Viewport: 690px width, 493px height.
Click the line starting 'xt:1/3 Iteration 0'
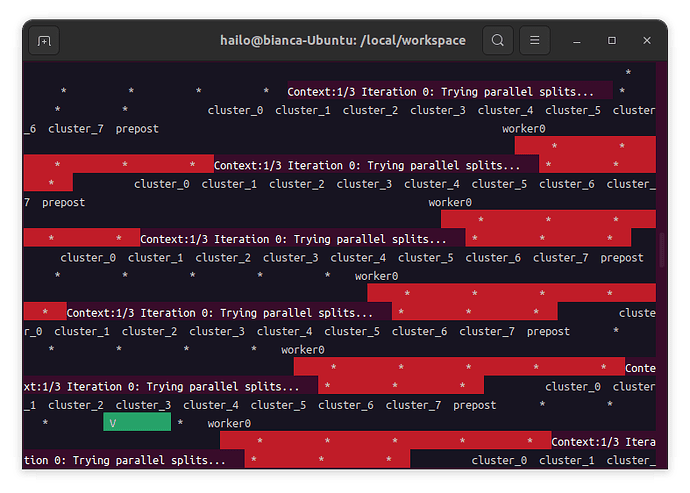(x=161, y=386)
